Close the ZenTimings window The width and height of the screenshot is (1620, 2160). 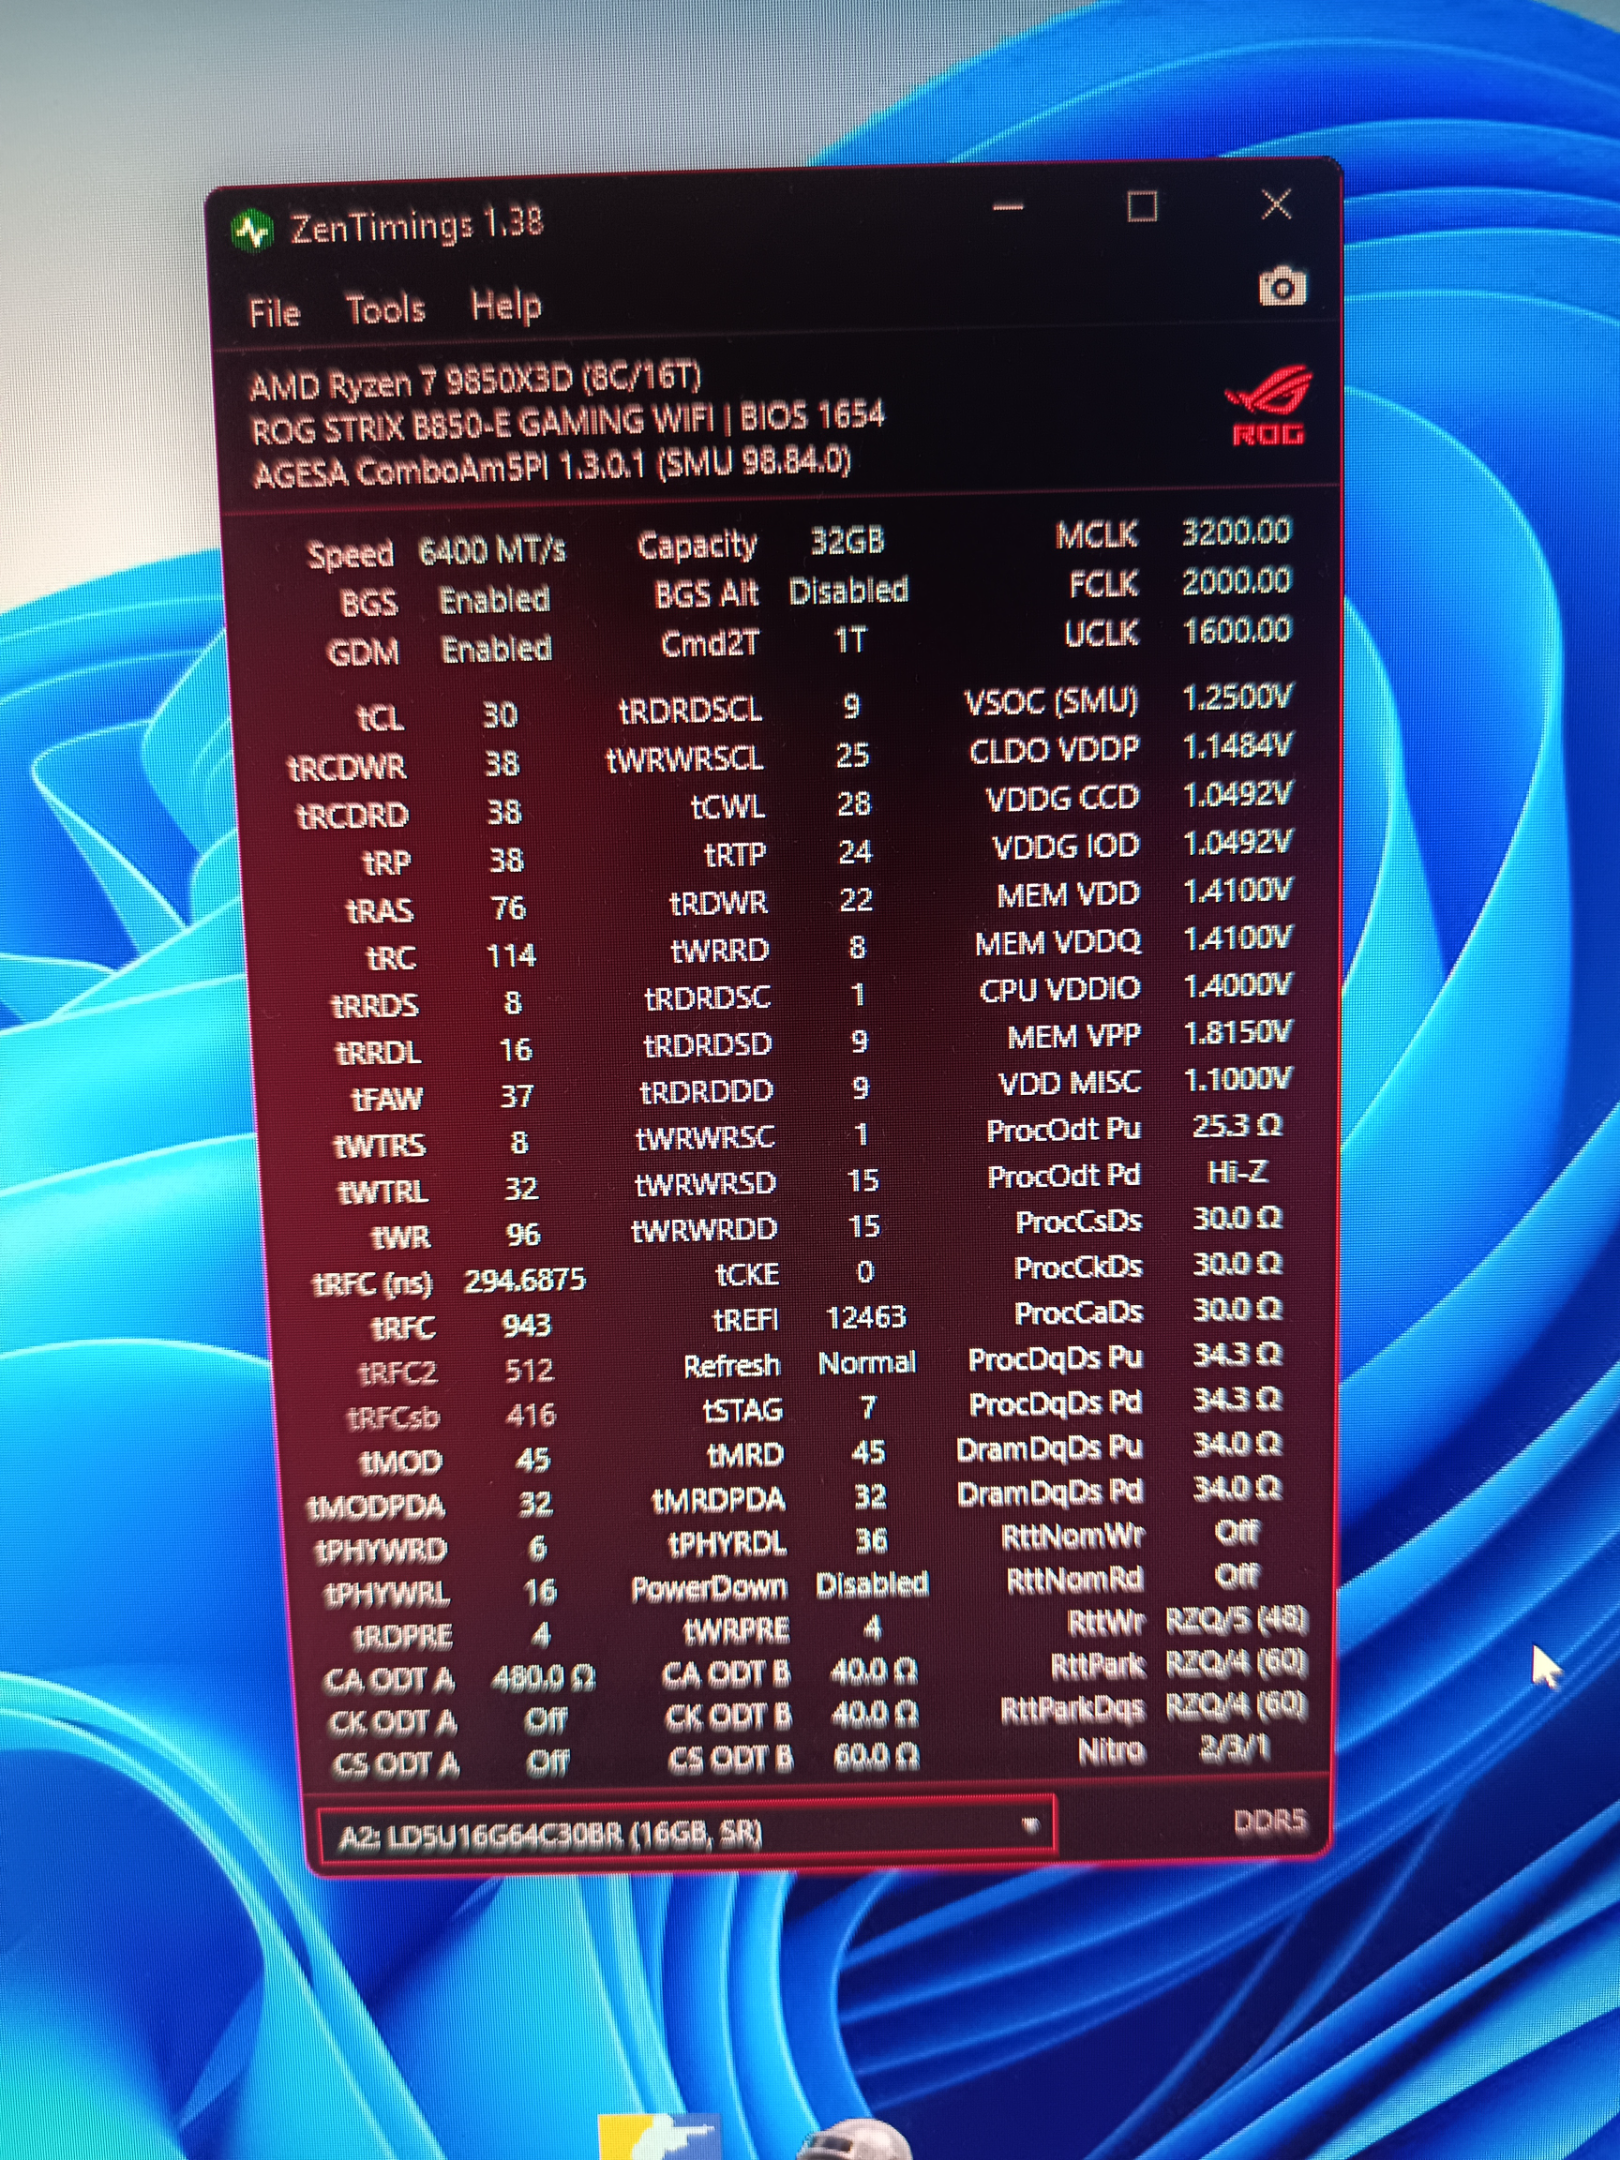tap(1277, 204)
